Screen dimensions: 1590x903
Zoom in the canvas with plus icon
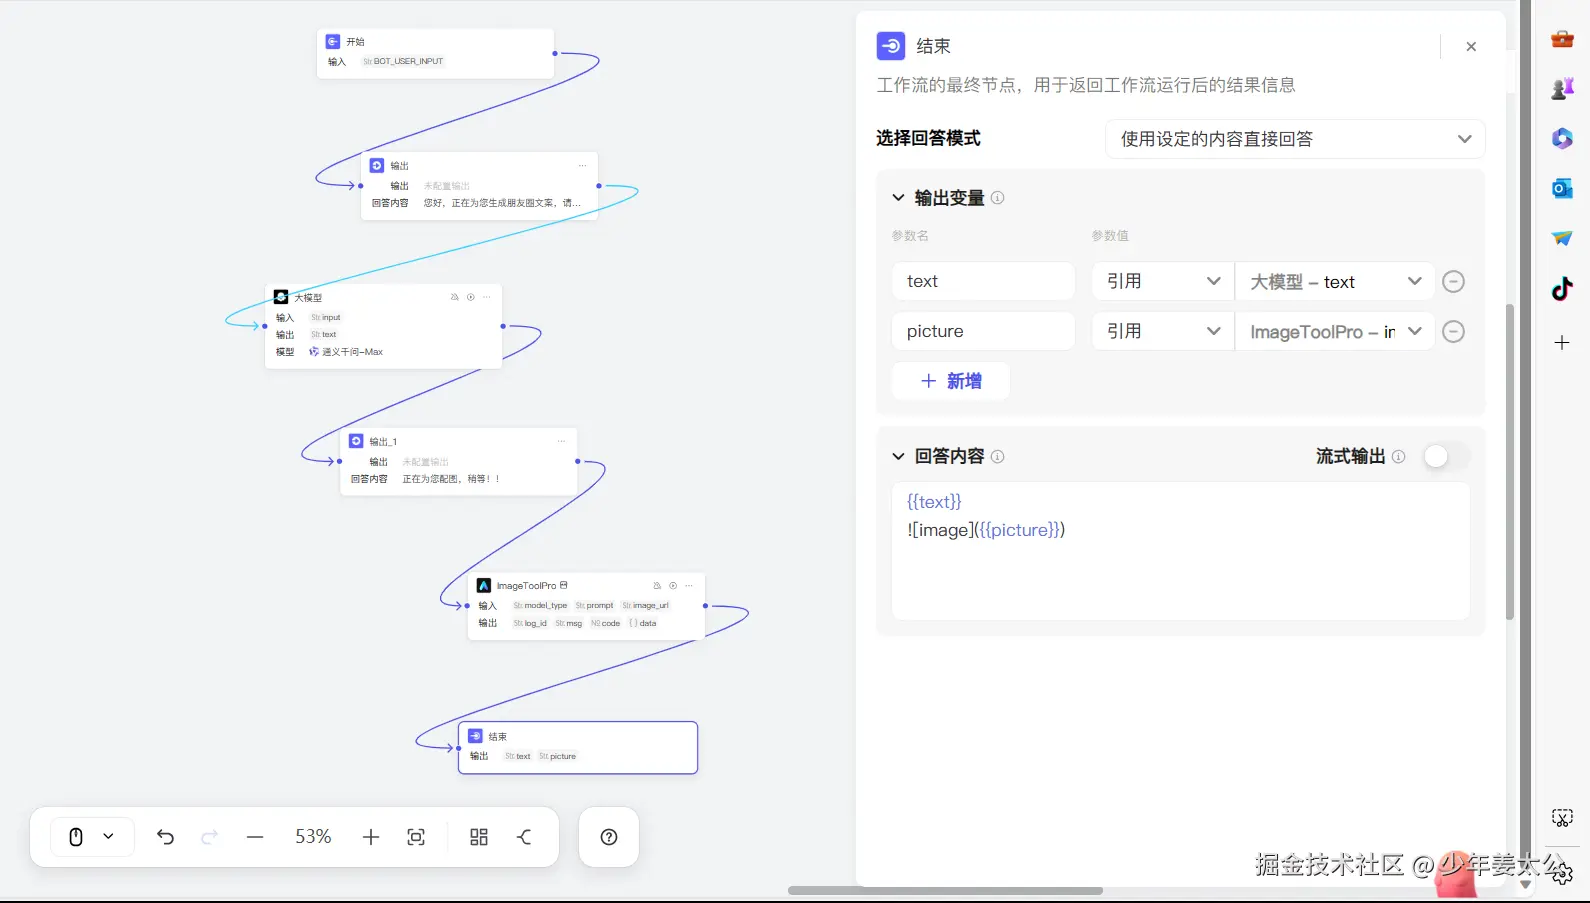[x=371, y=837]
